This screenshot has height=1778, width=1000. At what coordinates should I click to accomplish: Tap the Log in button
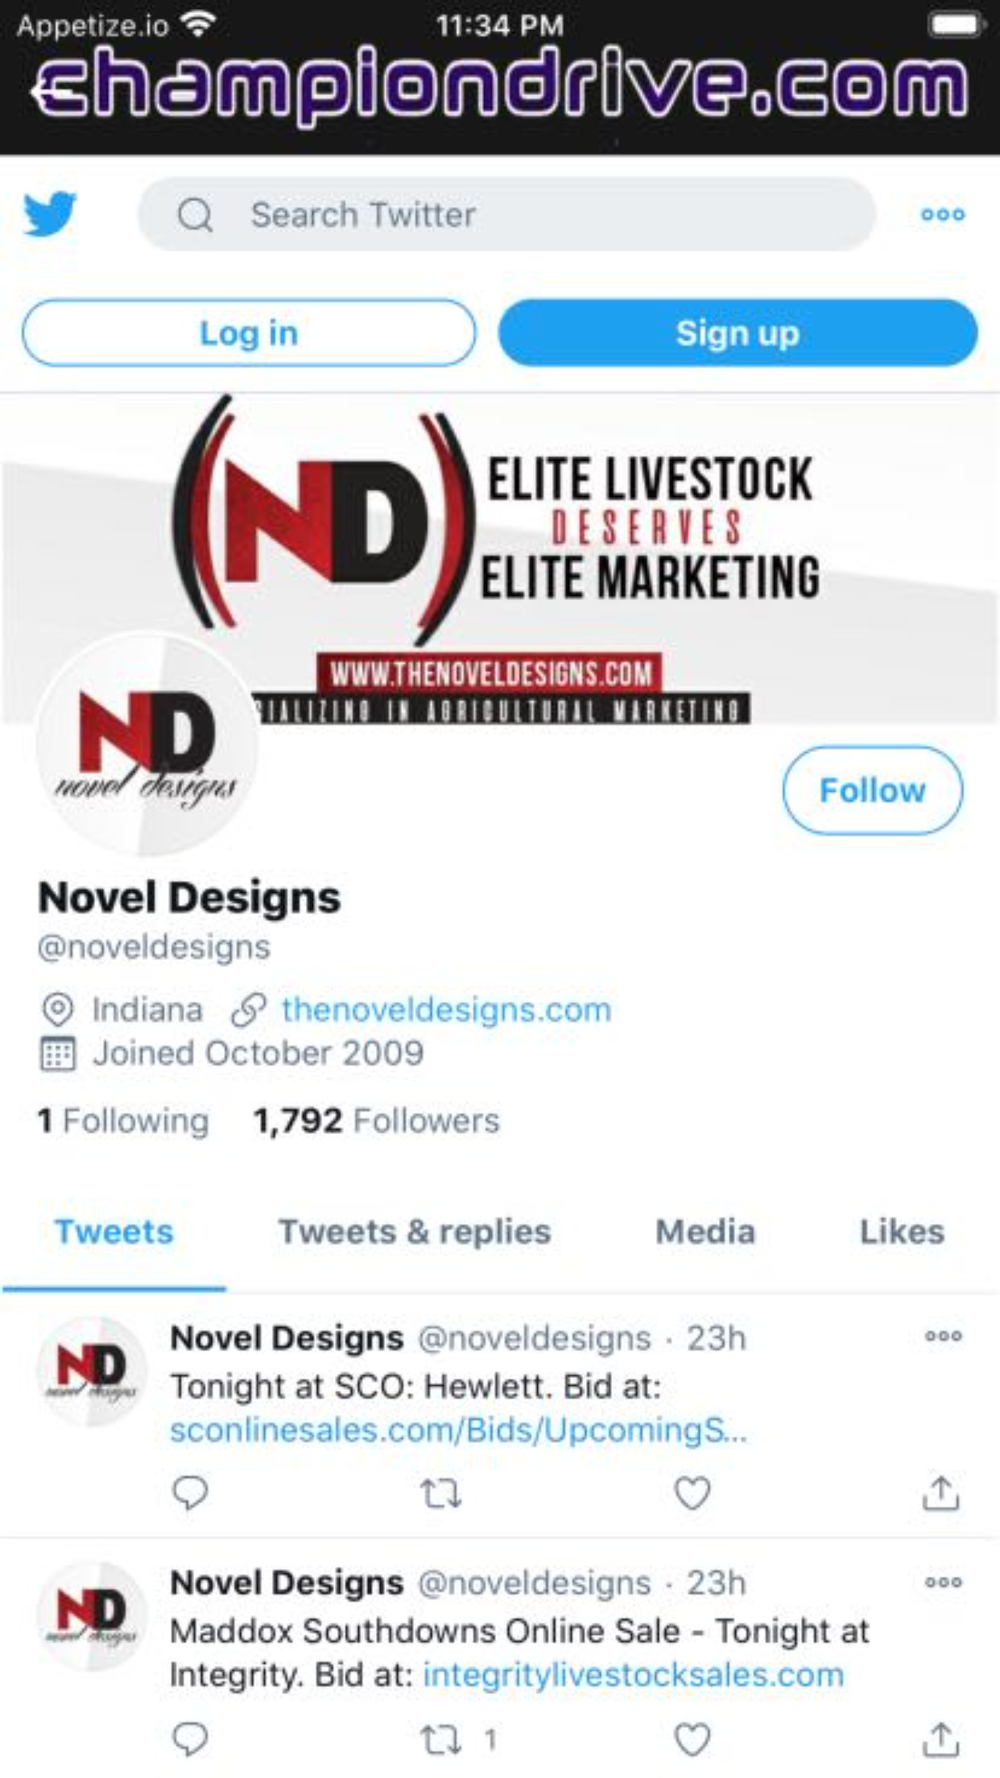pos(249,333)
